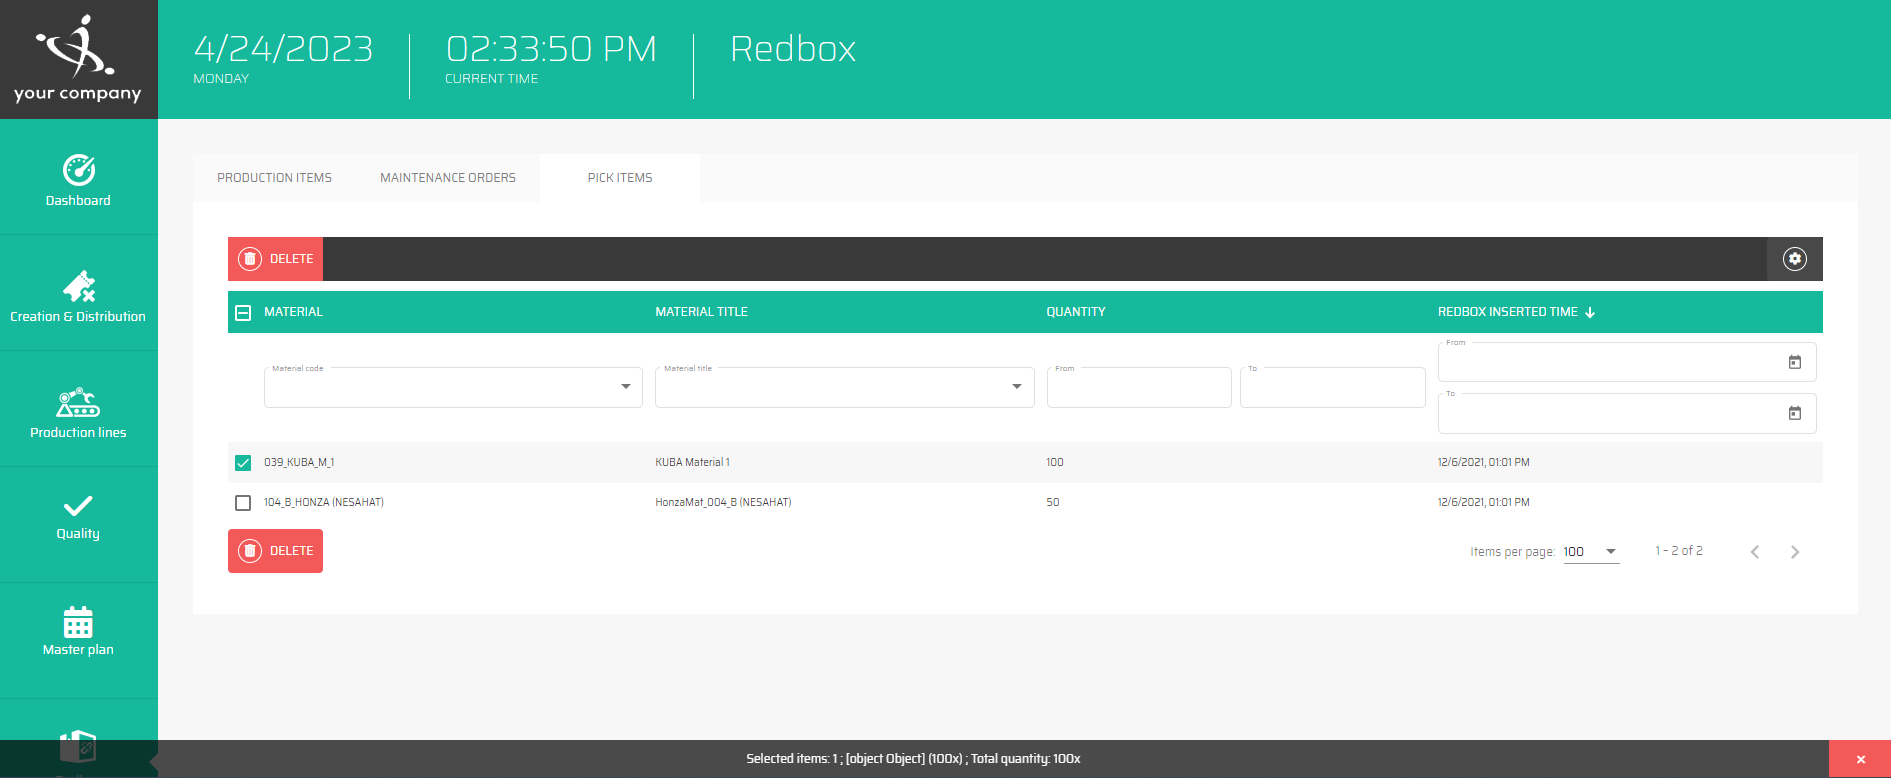Open calendar picker for To date
The height and width of the screenshot is (778, 1891).
[1794, 413]
